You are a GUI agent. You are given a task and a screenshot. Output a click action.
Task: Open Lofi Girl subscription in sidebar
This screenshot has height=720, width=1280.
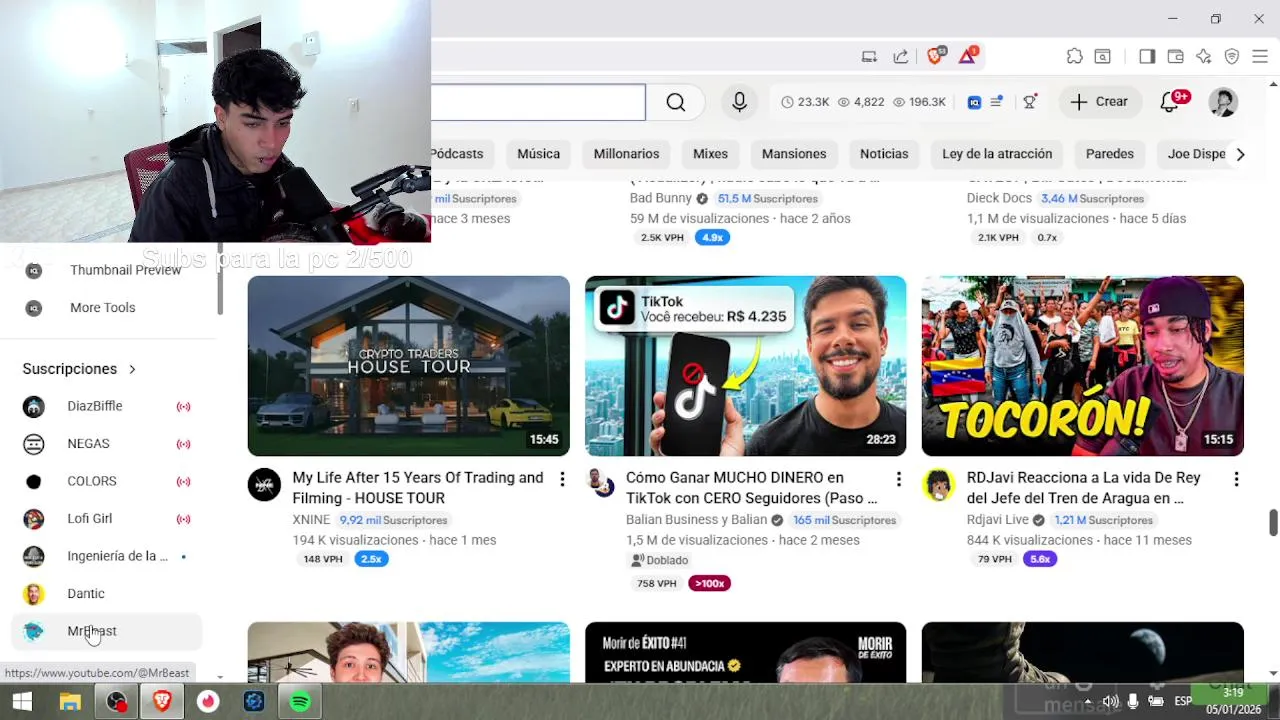tap(107, 519)
